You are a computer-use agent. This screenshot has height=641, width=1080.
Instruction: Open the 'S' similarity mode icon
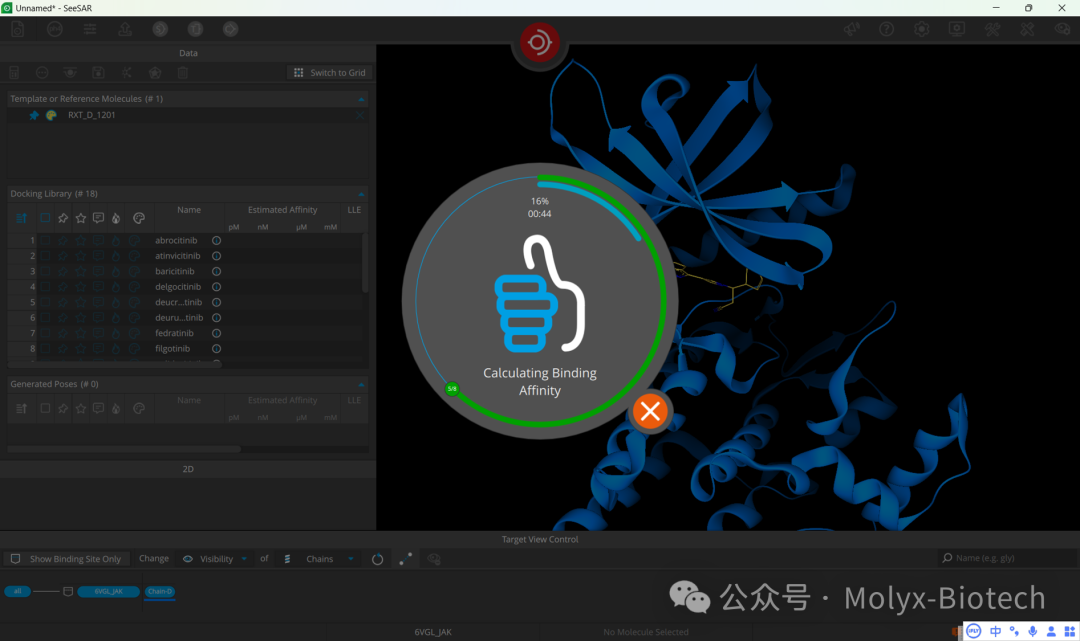coord(160,29)
